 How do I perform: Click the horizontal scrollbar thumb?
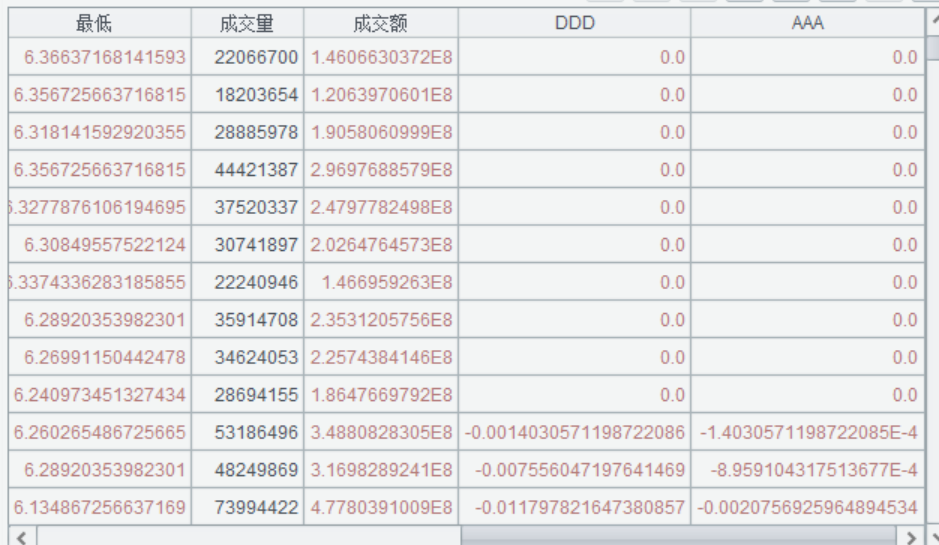[x=678, y=537]
